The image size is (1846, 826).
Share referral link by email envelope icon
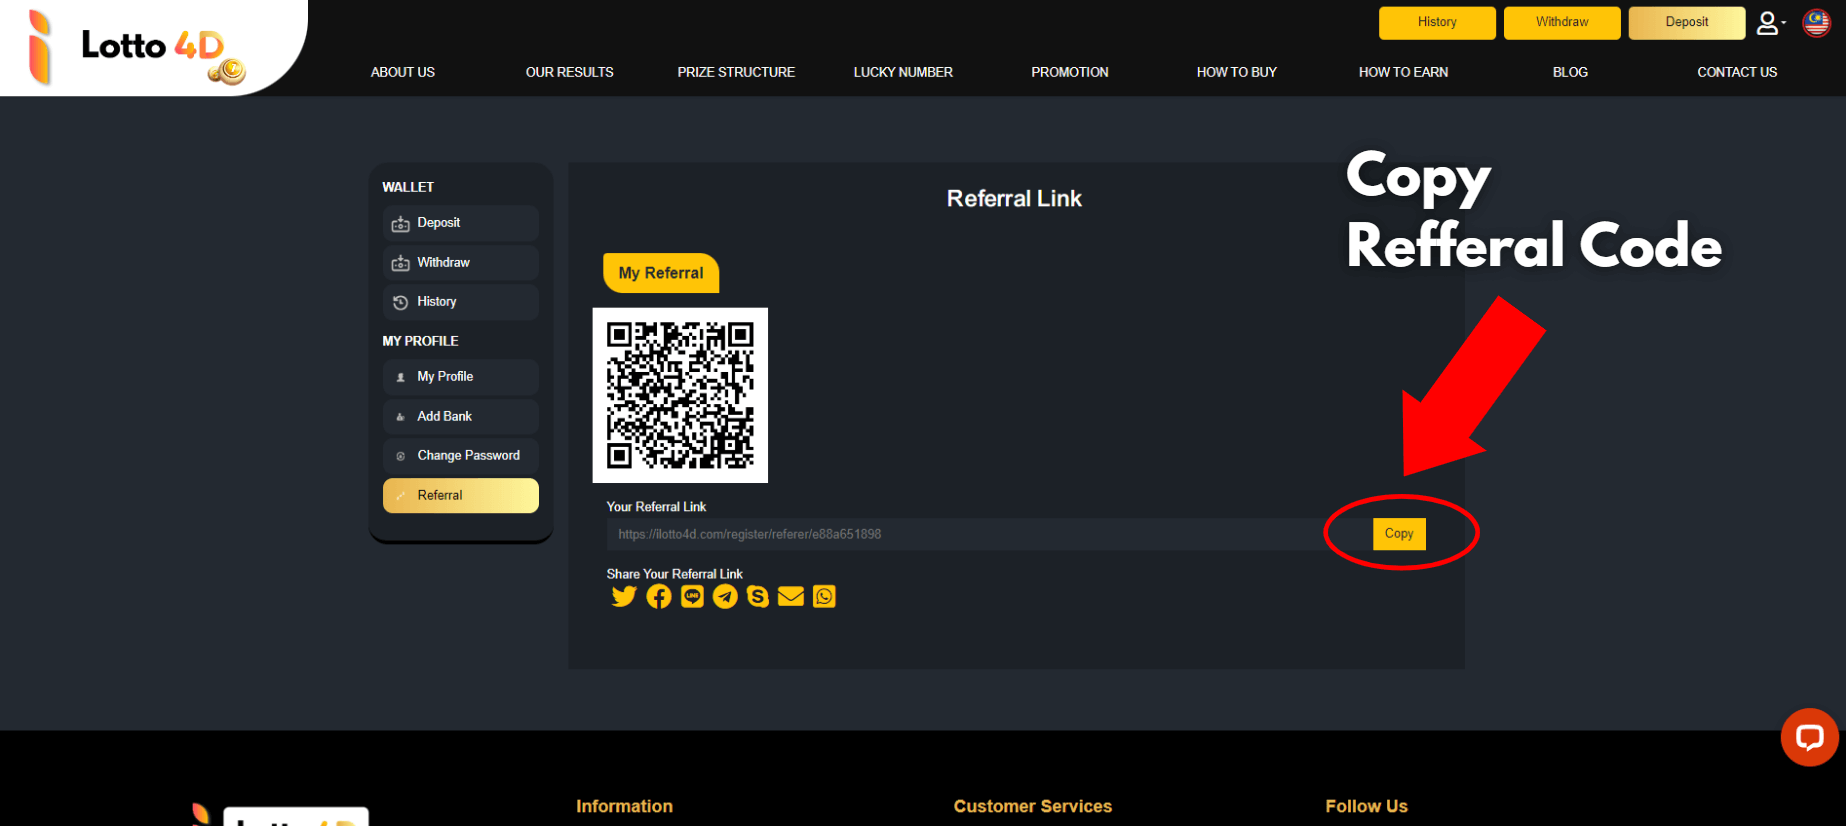pos(791,597)
